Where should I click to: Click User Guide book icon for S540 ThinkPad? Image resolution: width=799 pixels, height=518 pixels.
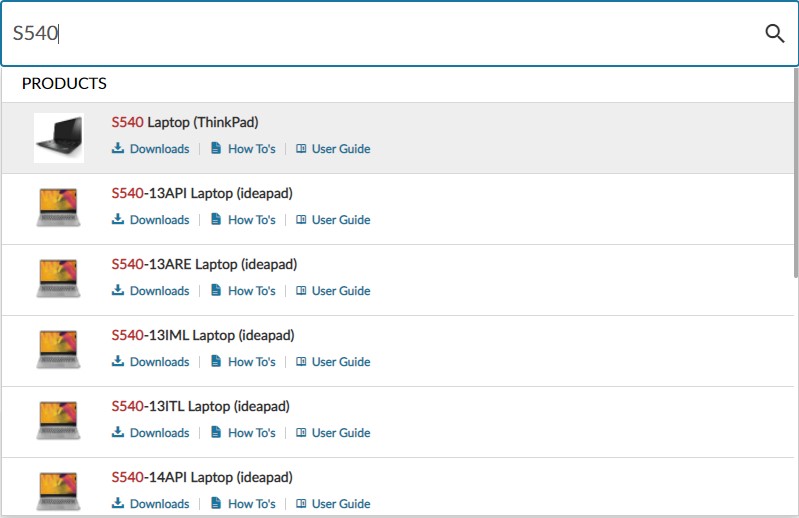(x=301, y=149)
